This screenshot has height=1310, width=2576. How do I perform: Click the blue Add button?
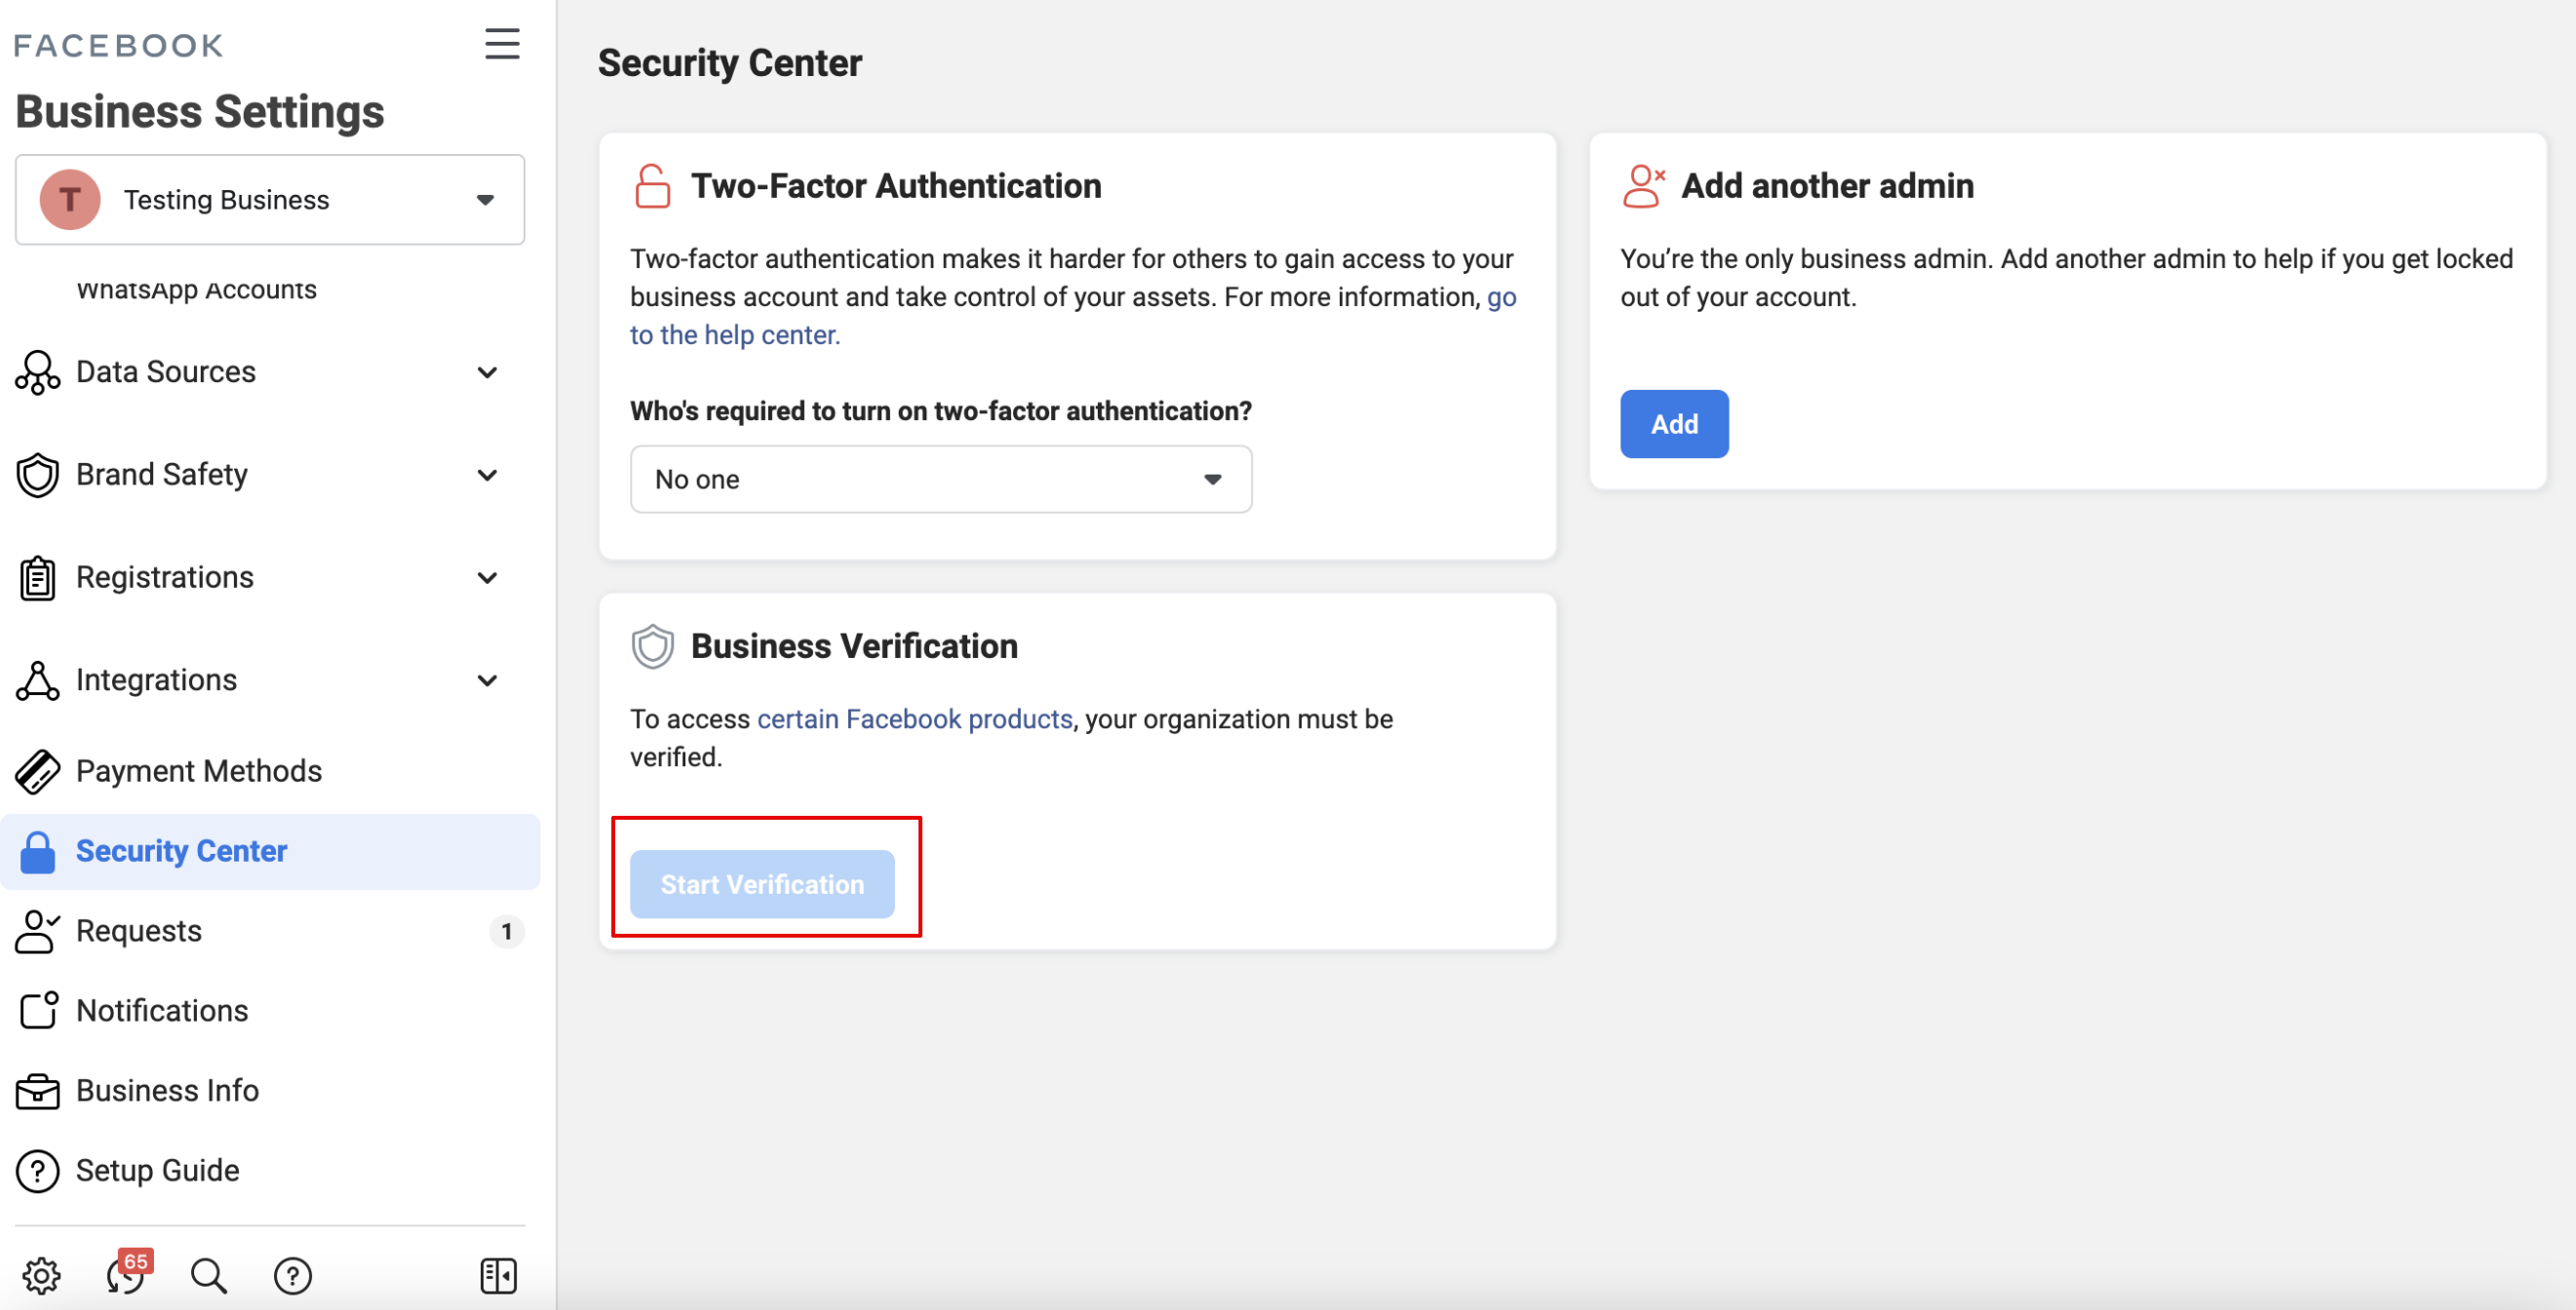point(1673,424)
